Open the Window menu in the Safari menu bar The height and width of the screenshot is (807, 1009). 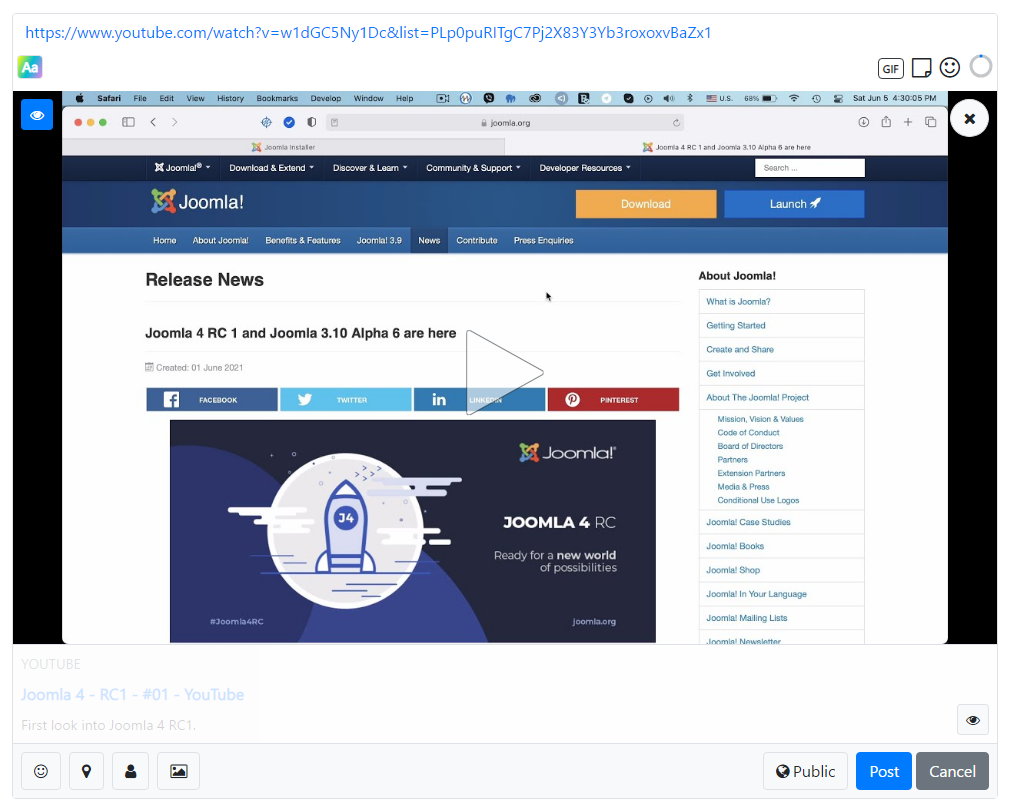pos(368,98)
